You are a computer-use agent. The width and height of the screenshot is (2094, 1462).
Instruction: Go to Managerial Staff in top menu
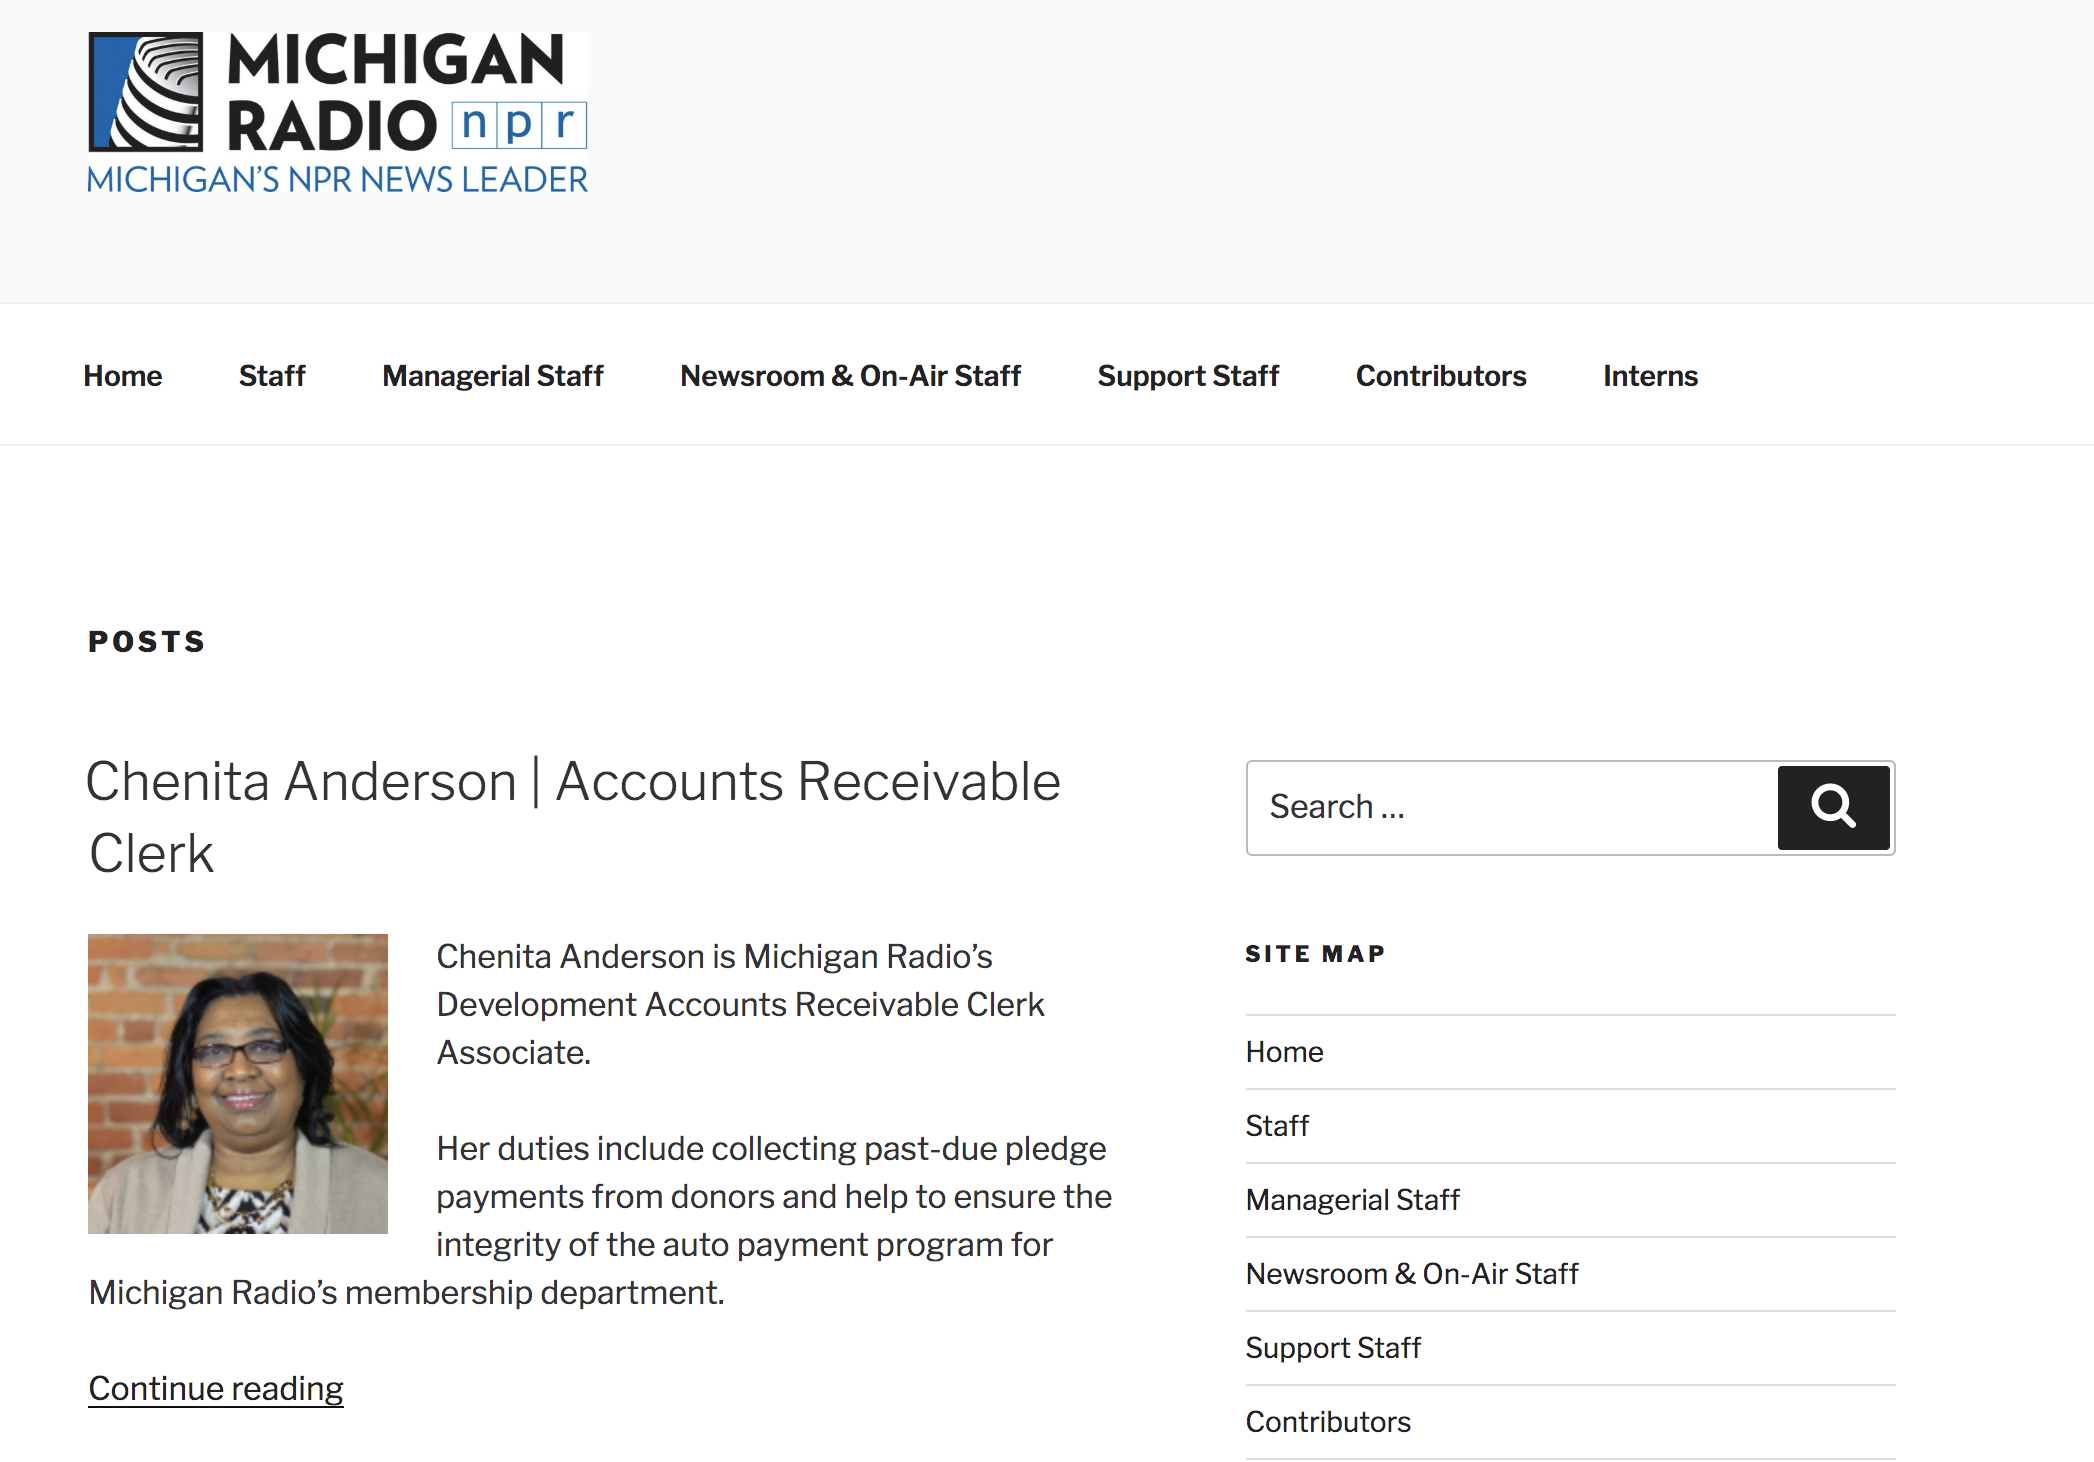(x=493, y=376)
